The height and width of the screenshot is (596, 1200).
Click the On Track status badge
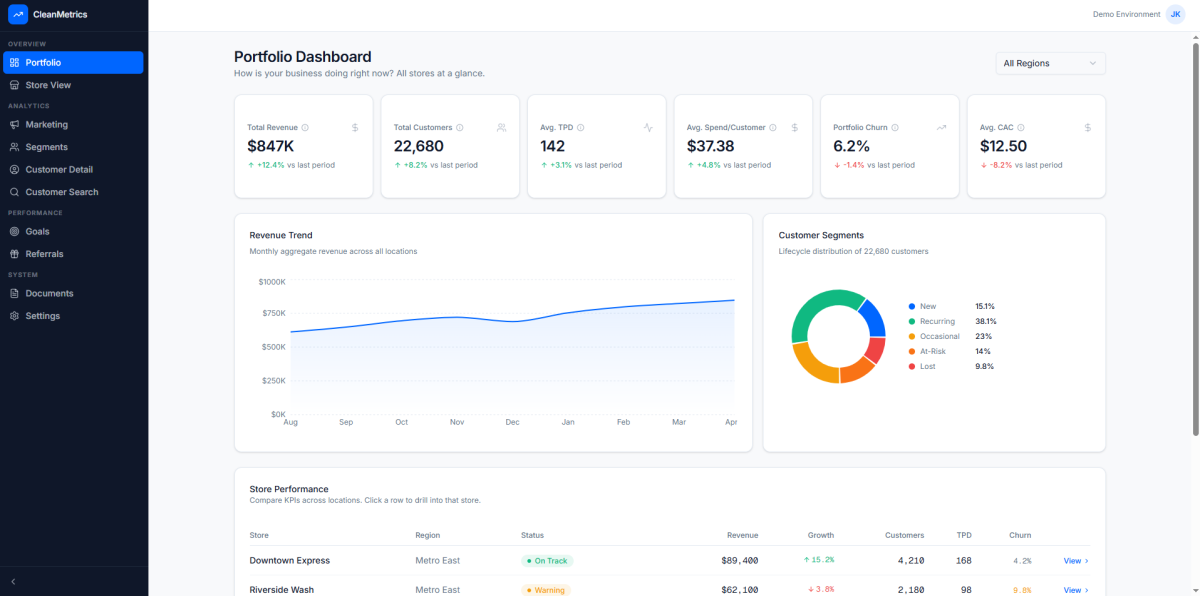547,561
